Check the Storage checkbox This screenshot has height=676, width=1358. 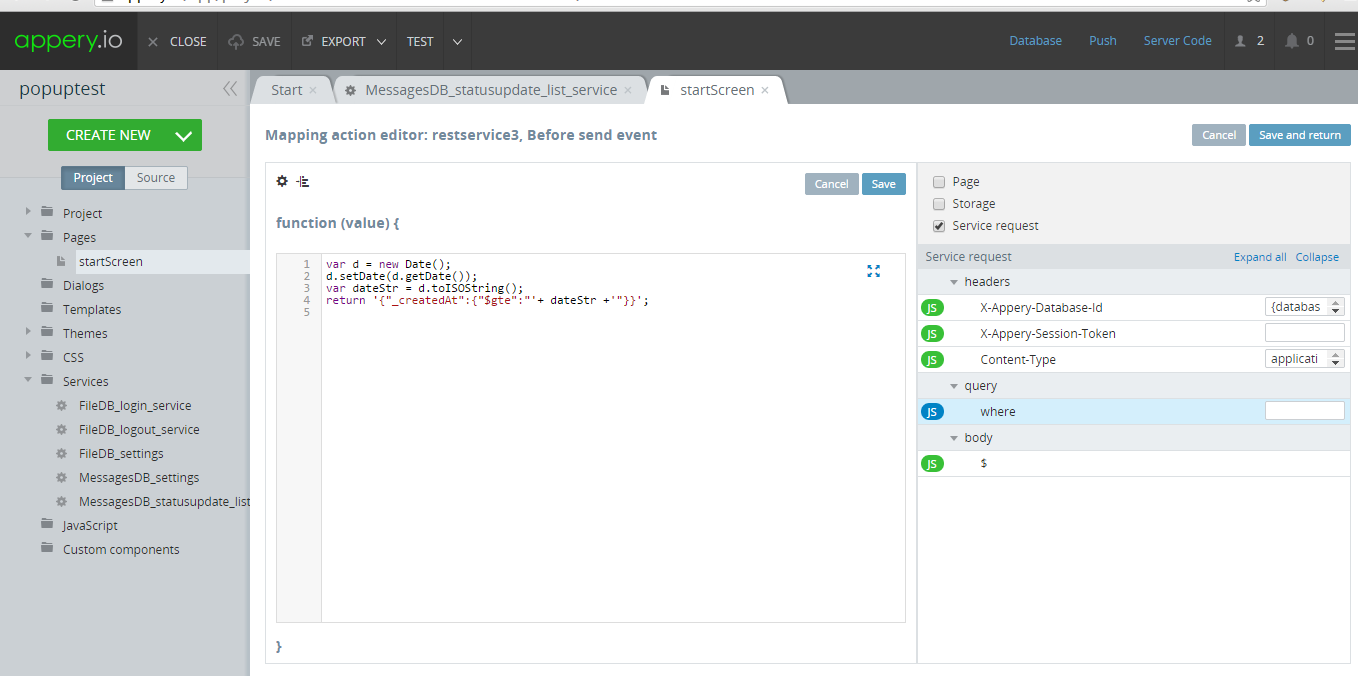pyautogui.click(x=939, y=204)
